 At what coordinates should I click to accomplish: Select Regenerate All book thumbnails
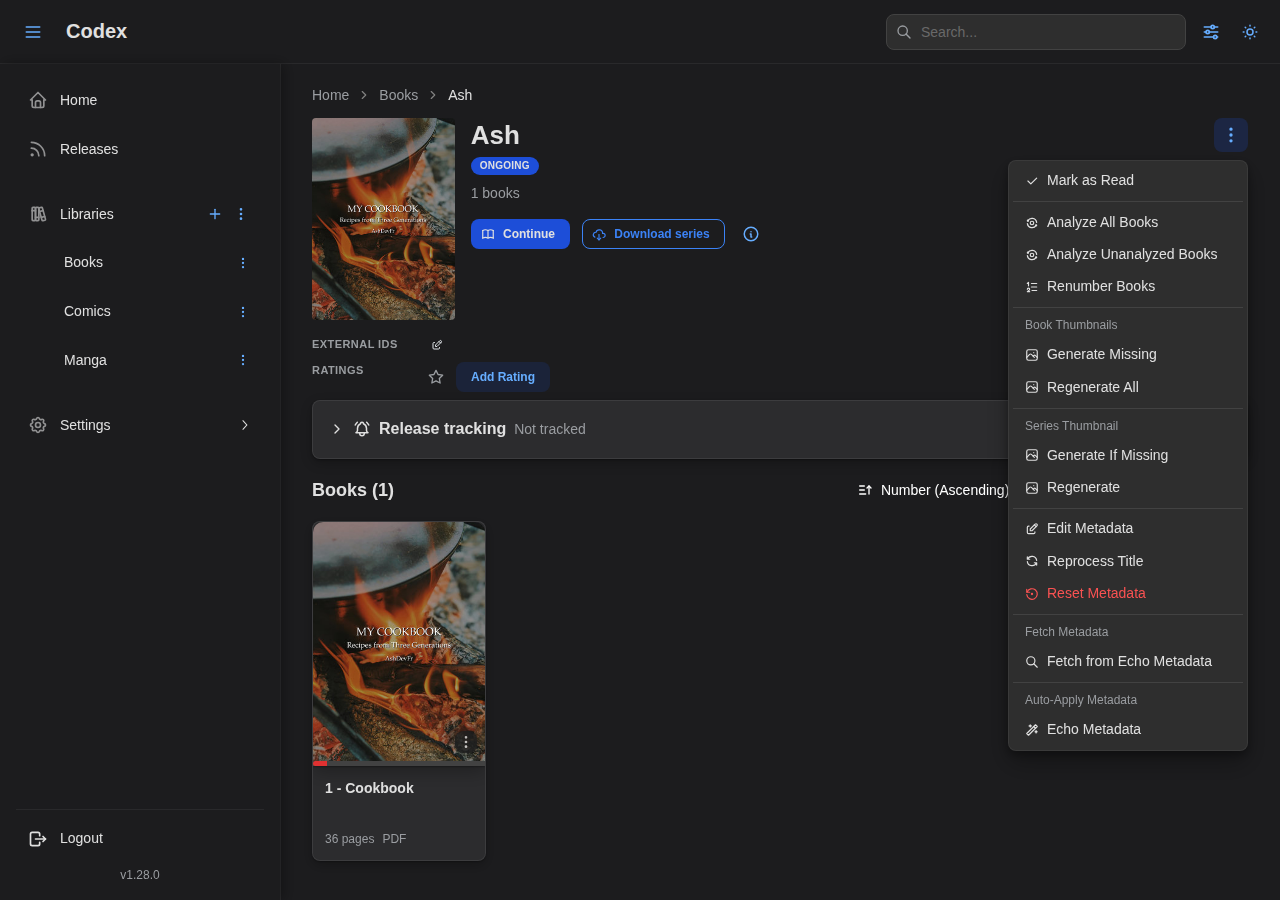point(1128,387)
